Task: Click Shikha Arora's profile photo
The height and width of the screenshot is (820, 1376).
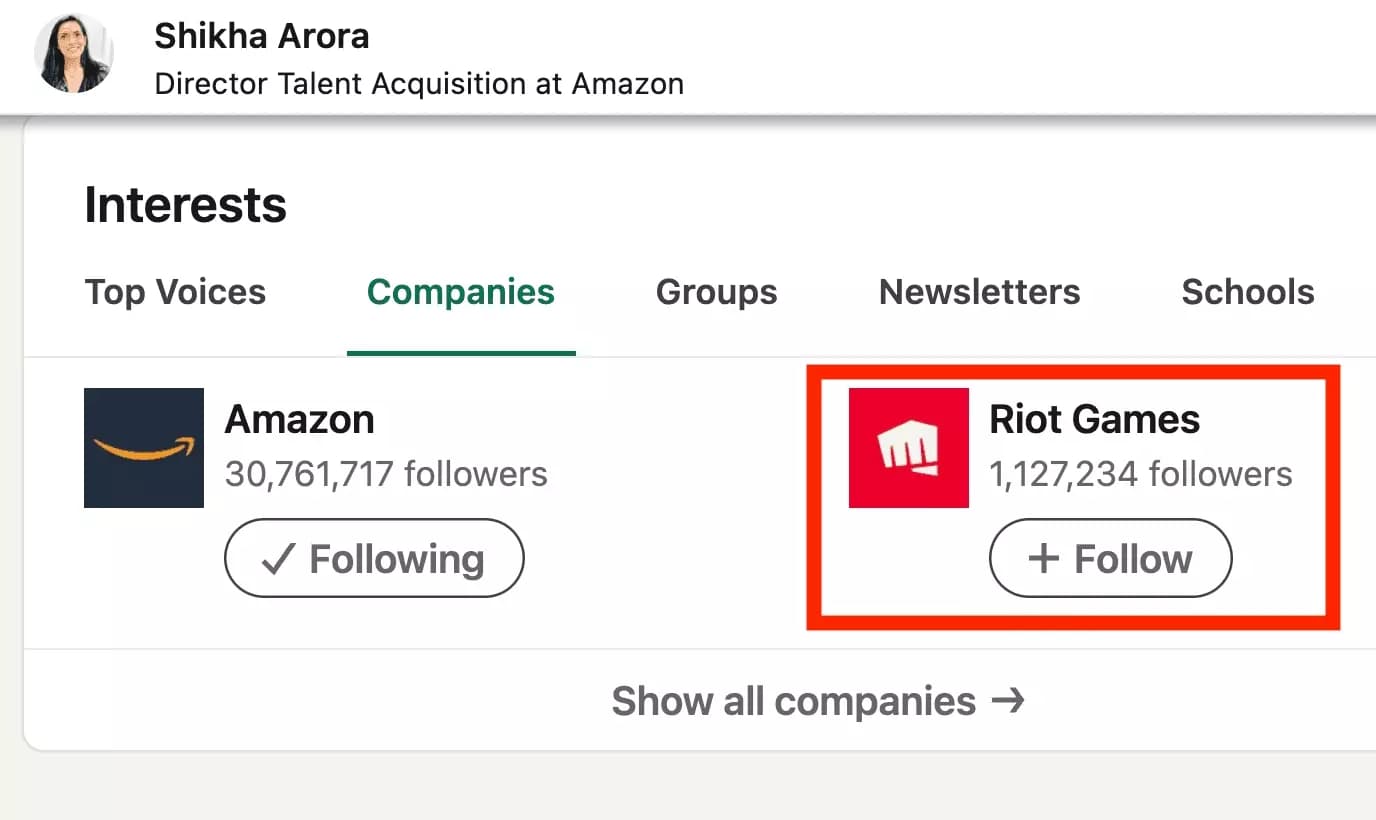Action: [x=73, y=52]
